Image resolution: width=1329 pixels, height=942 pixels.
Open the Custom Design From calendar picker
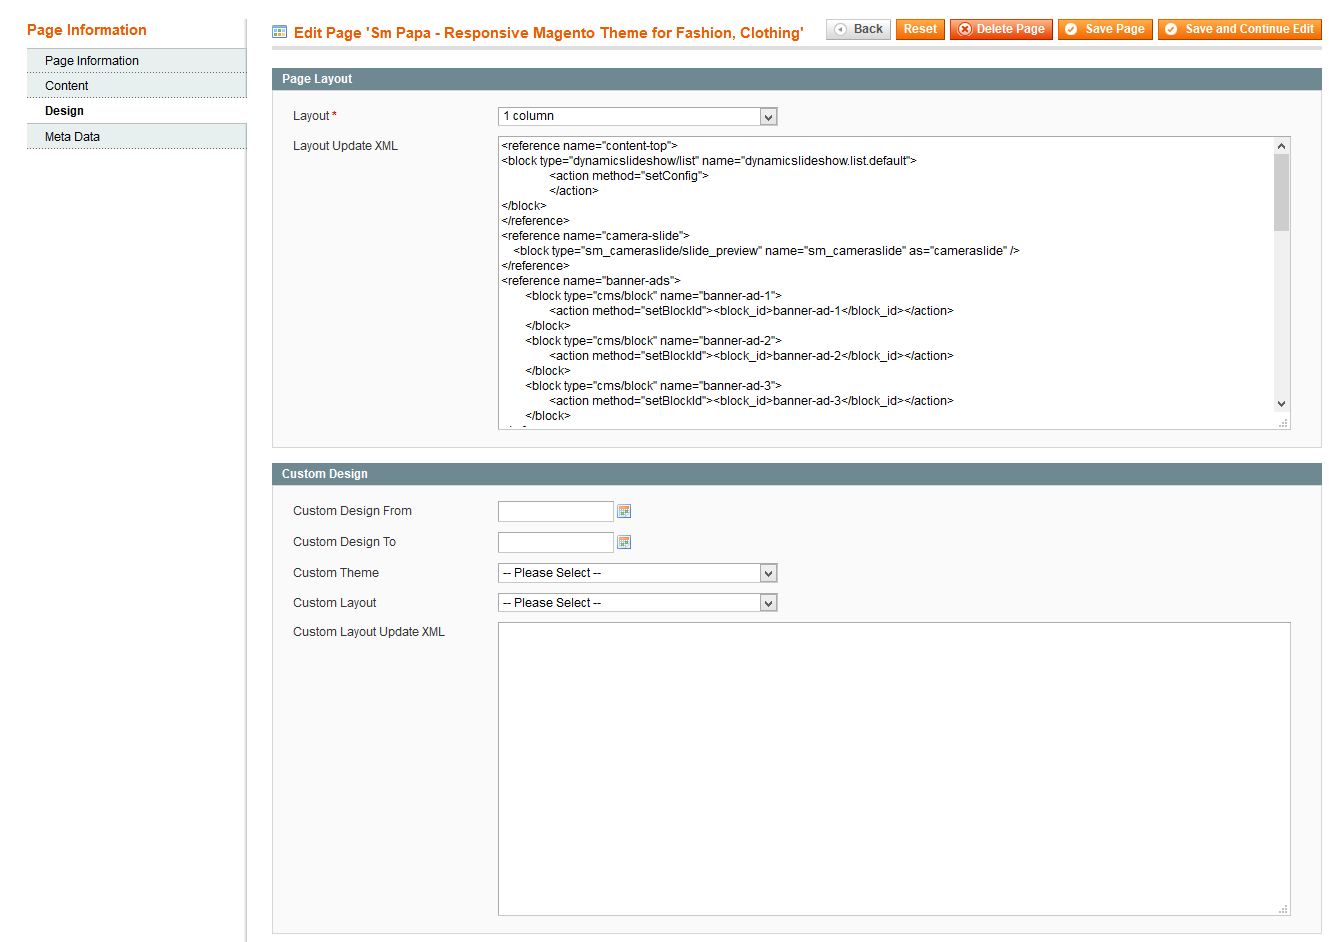point(624,511)
